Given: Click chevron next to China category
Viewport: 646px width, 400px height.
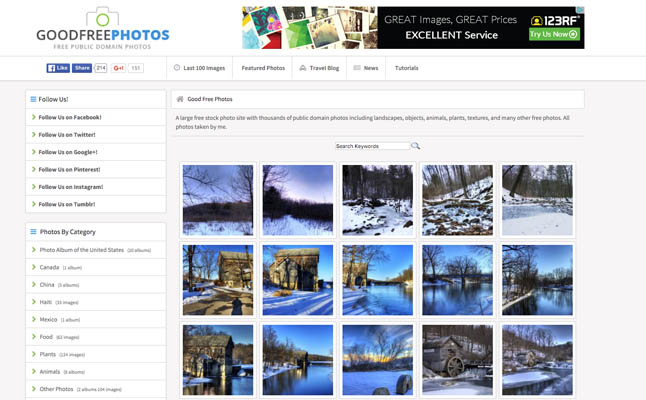Looking at the screenshot, I should 33,284.
